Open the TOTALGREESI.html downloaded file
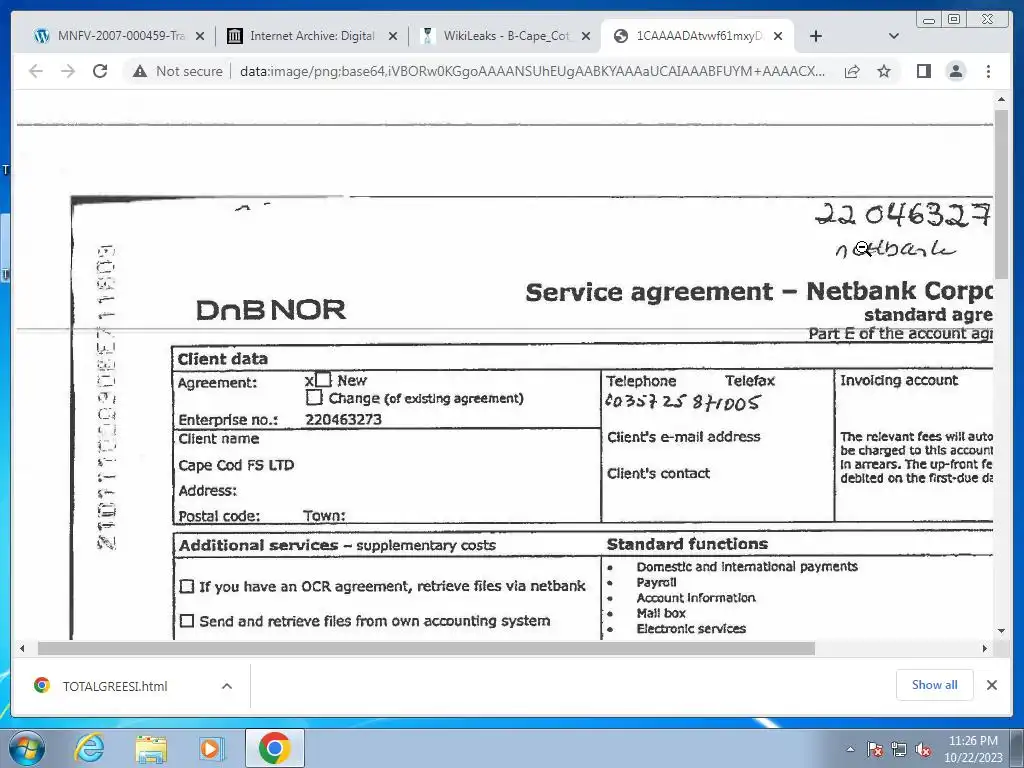Screen dimensions: 1024x768 tap(115, 686)
